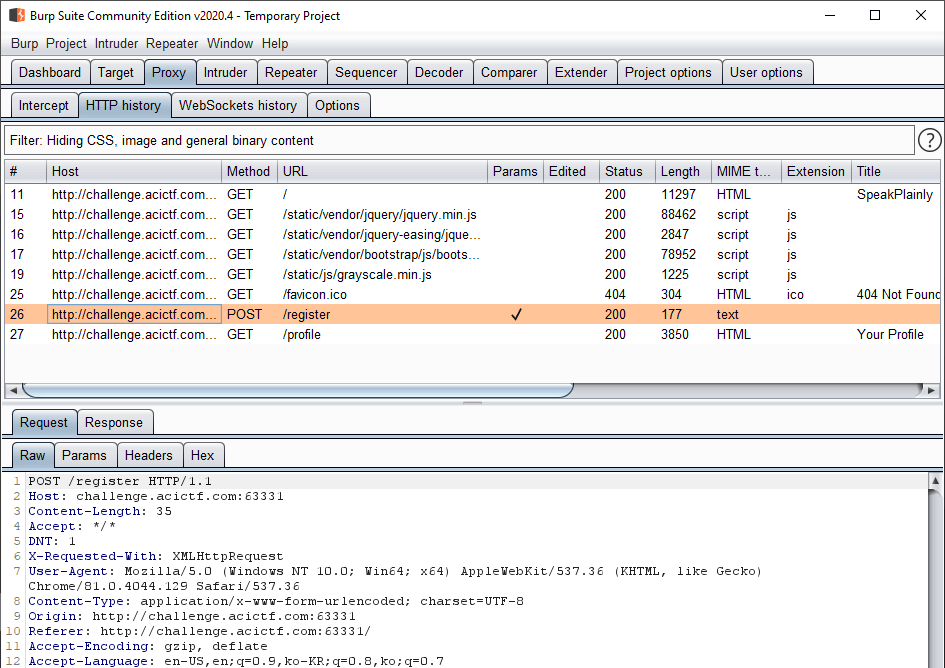Open the Help menu
Image resolution: width=945 pixels, height=668 pixels.
click(x=274, y=43)
